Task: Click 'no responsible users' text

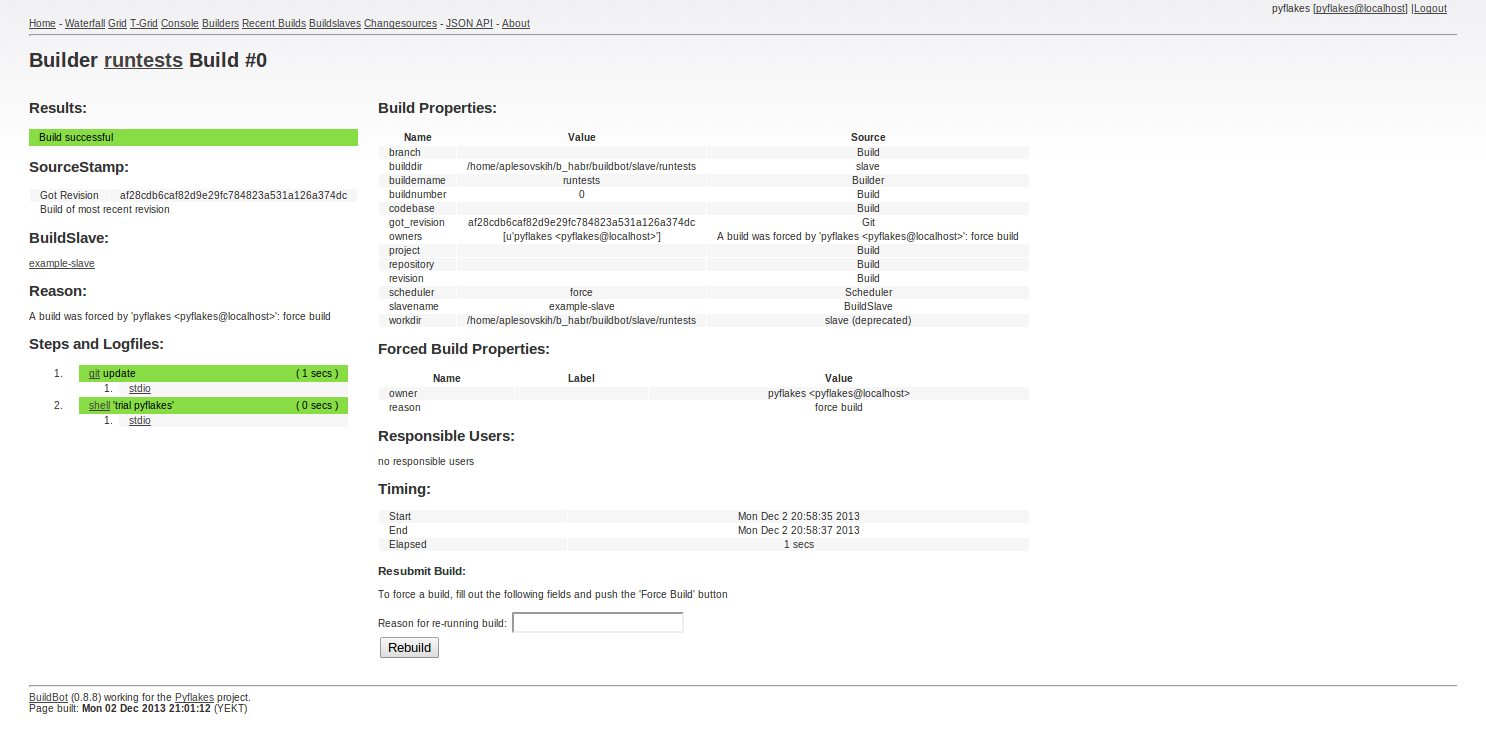Action: (x=426, y=461)
